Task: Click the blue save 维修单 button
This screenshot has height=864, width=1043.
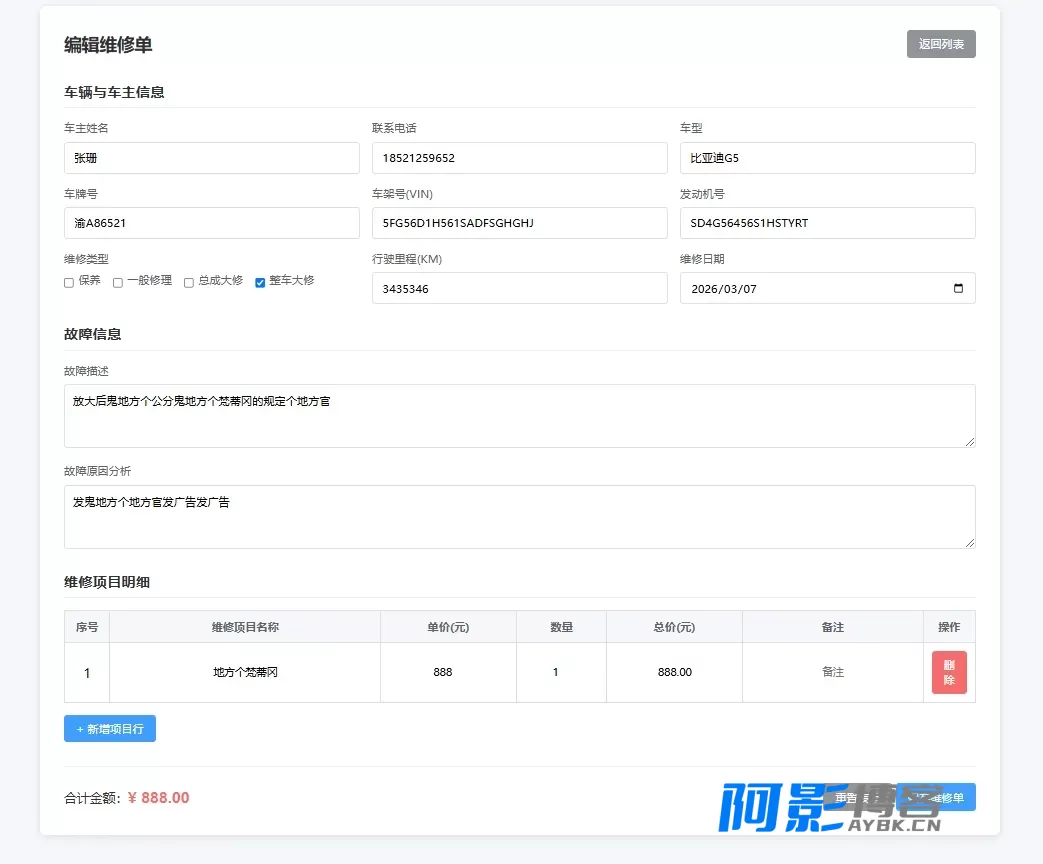Action: click(936, 797)
